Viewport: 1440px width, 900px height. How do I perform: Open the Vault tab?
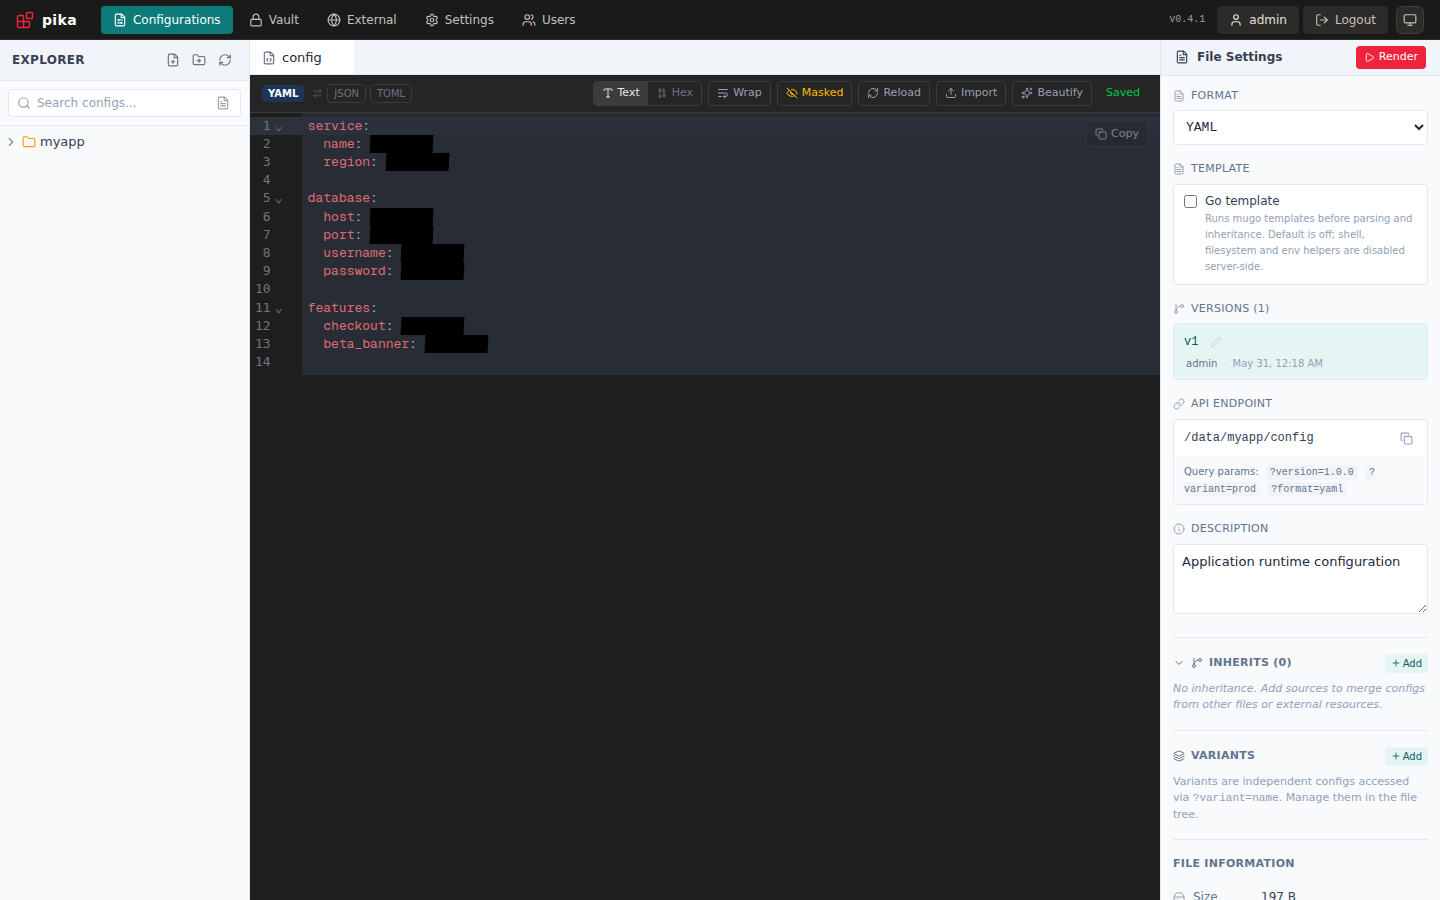point(274,20)
